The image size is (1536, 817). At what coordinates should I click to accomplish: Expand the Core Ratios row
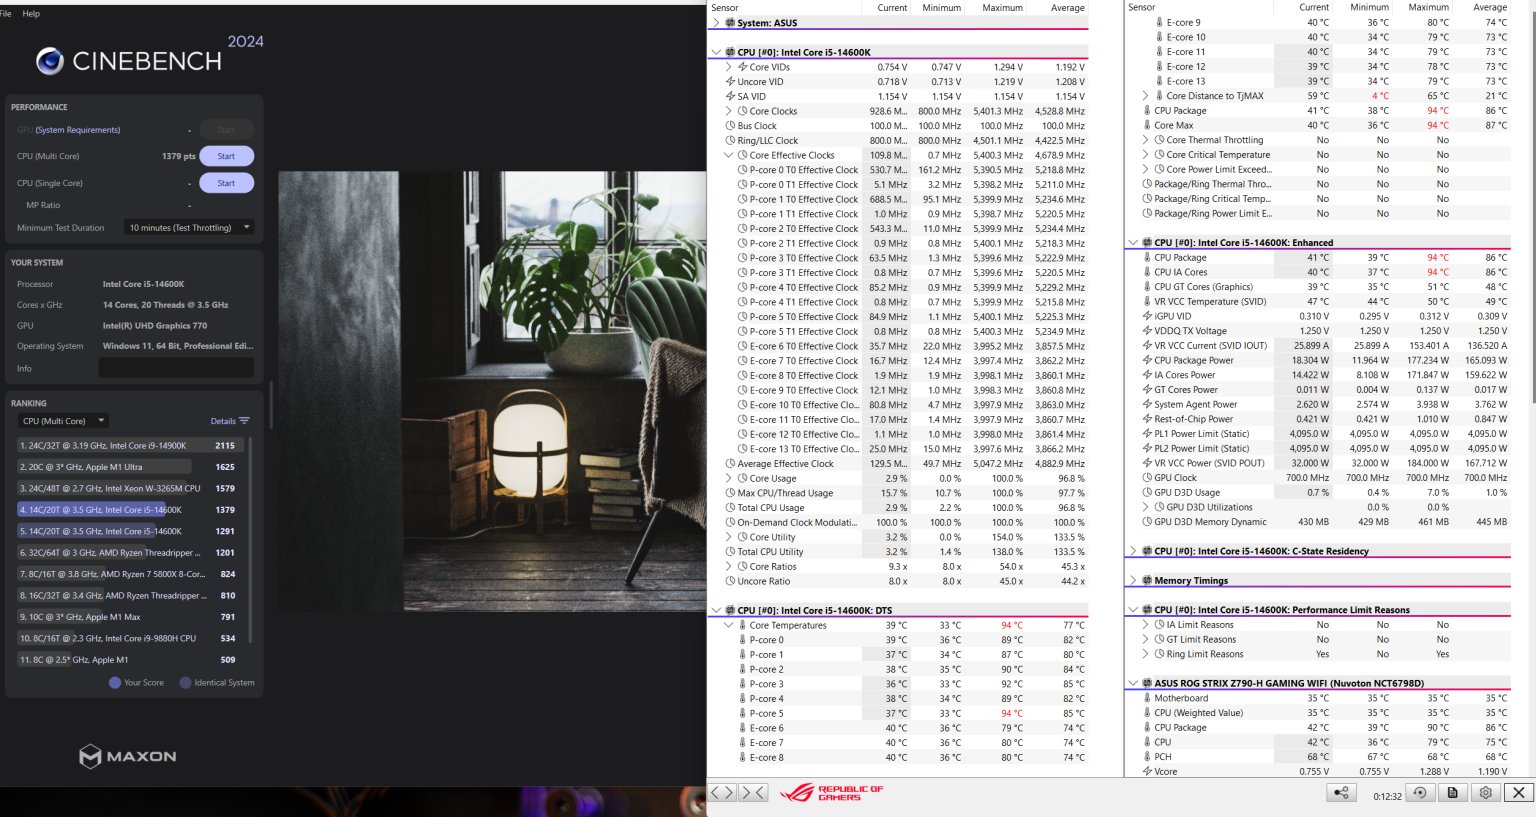tap(729, 566)
